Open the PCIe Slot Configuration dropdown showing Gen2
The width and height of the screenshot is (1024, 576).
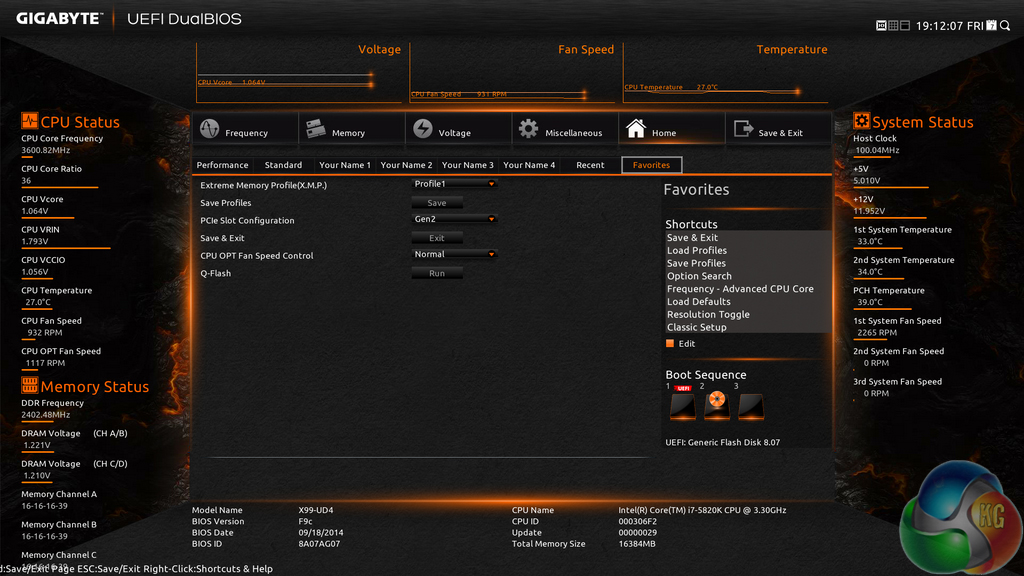(x=455, y=219)
